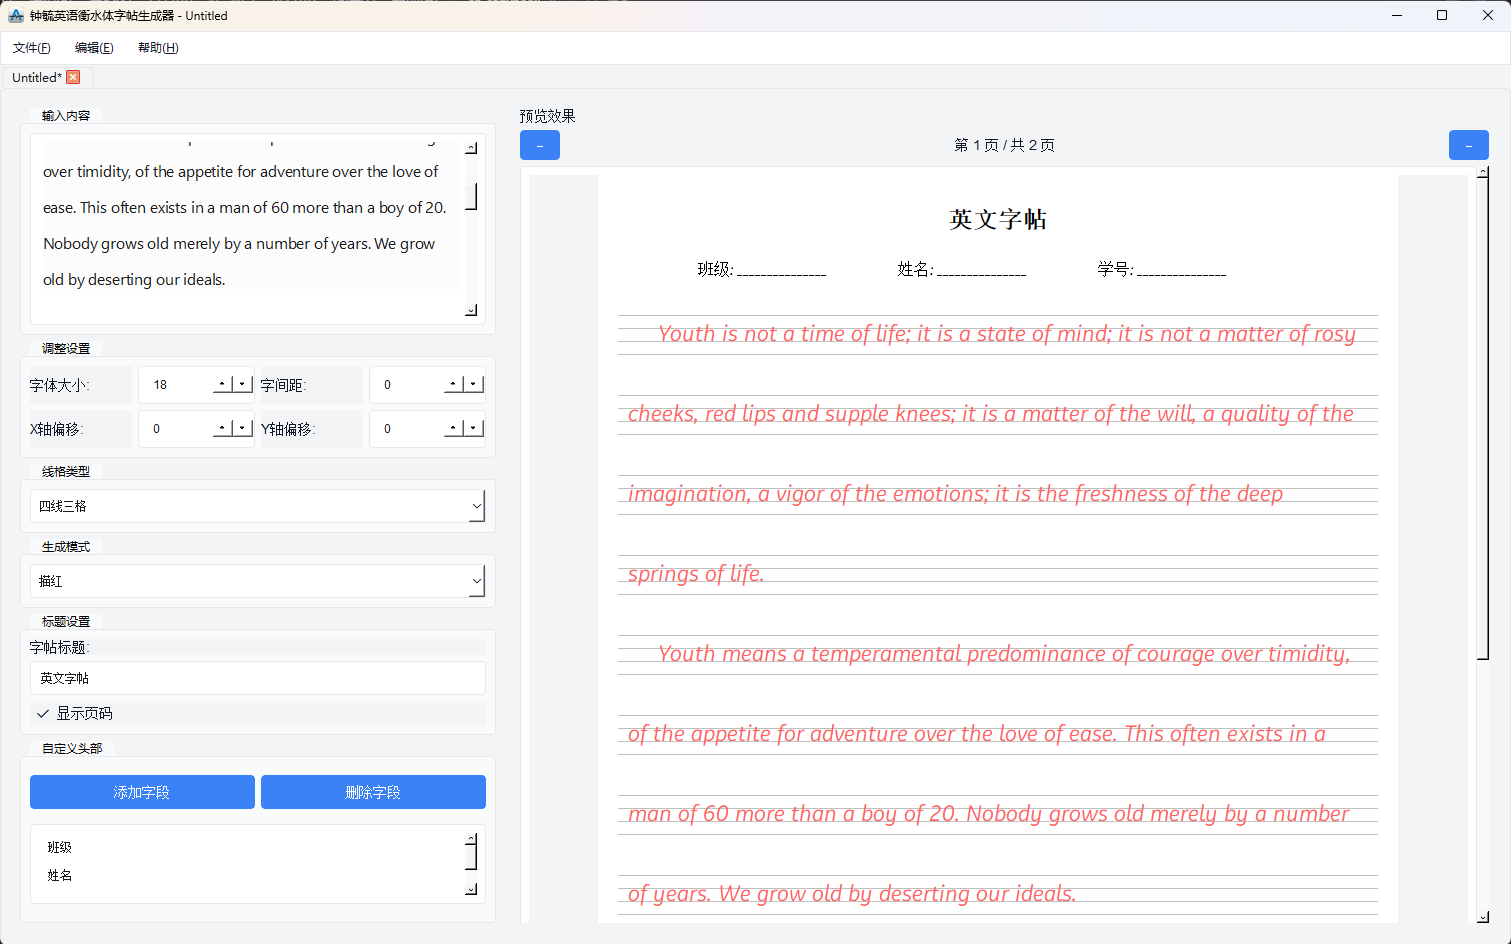Decrease Y轴偏移 with down arrow
The image size is (1511, 944).
tap(473, 429)
